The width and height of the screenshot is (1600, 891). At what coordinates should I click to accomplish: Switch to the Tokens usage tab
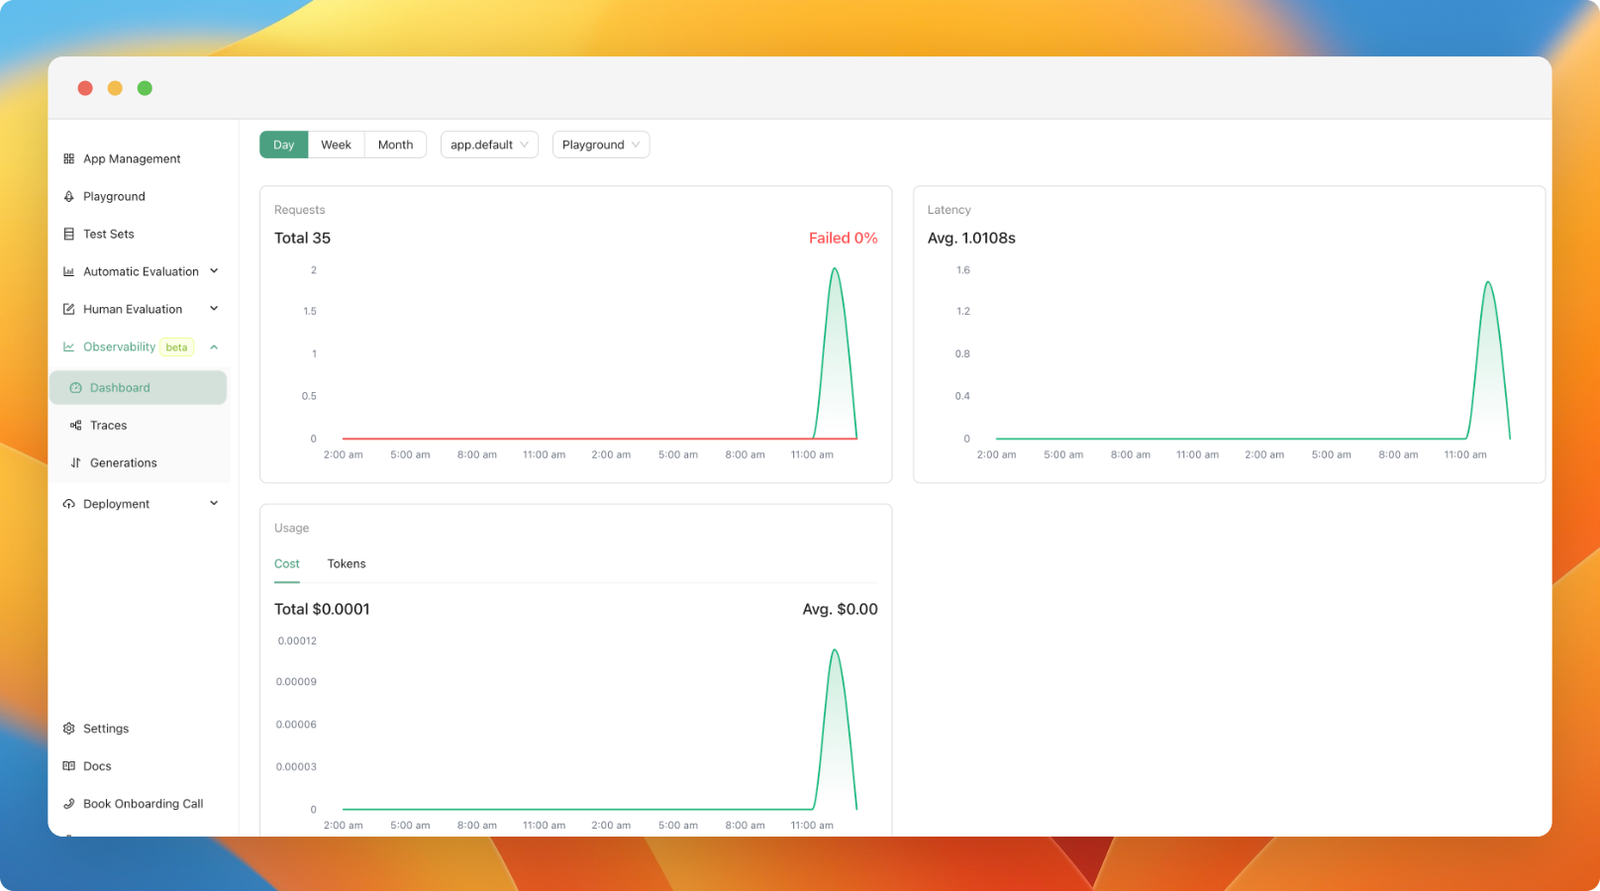pos(346,564)
